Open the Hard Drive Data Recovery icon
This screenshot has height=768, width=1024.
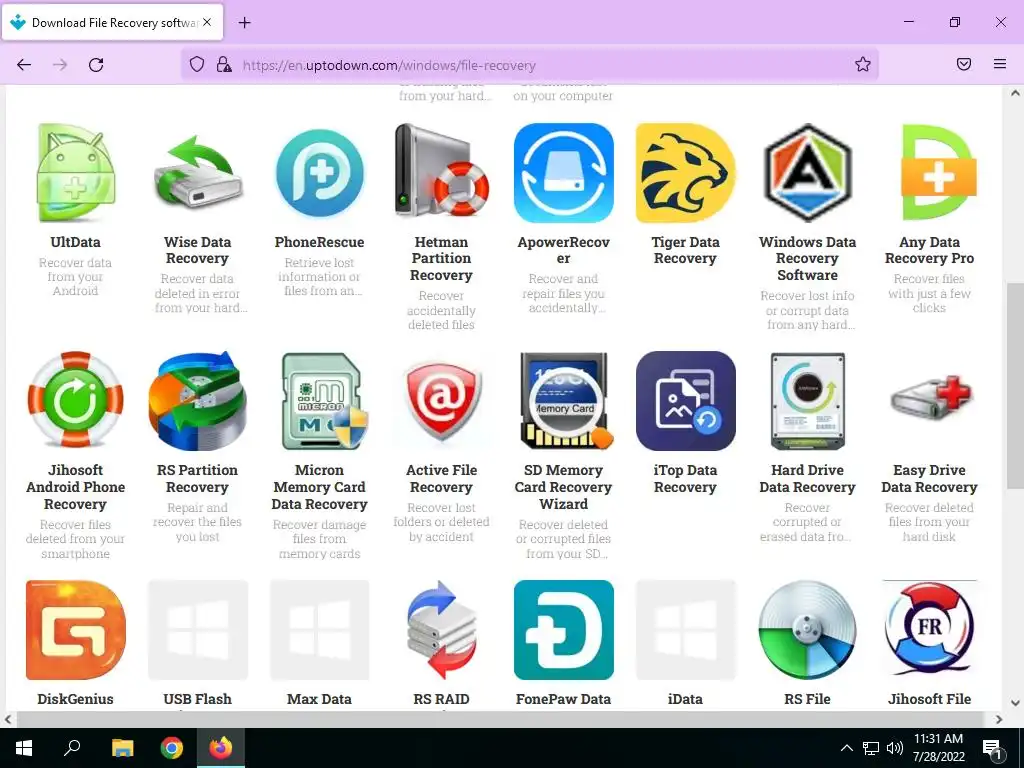pyautogui.click(x=808, y=401)
